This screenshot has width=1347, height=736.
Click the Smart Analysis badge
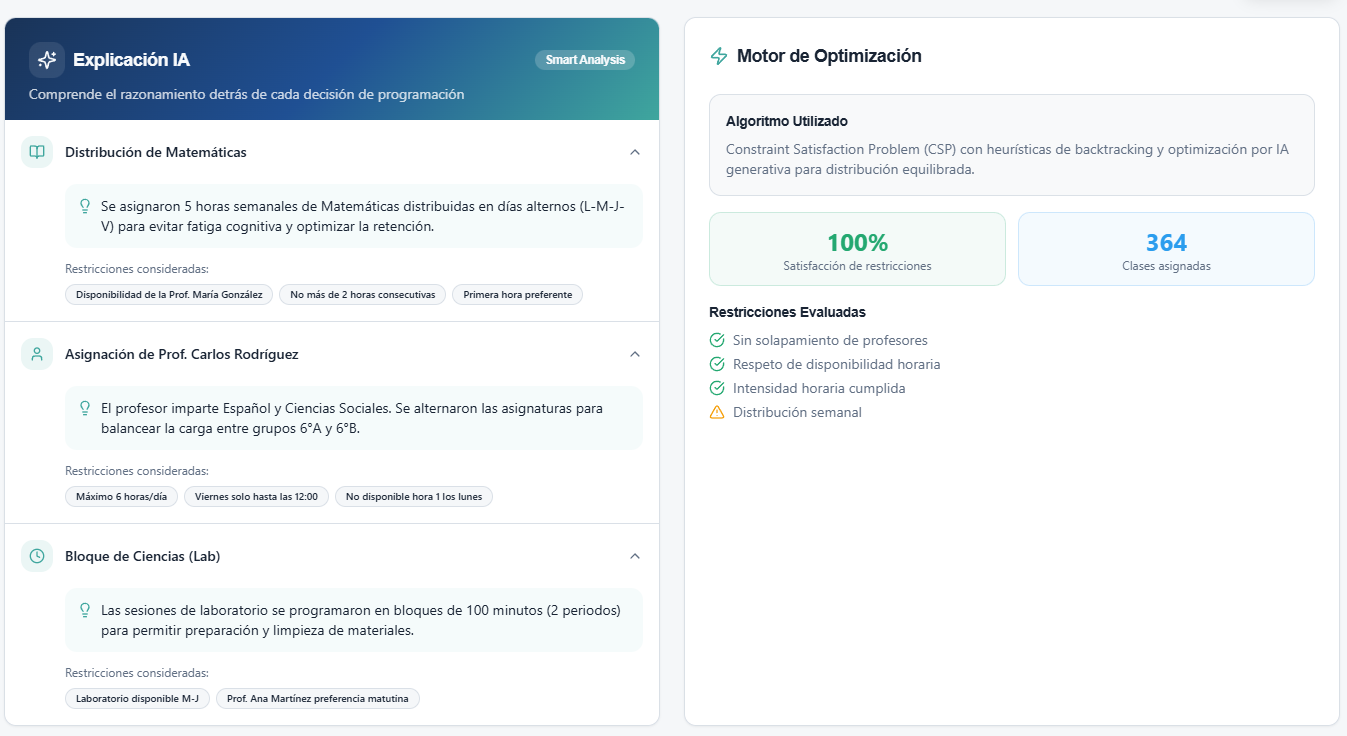585,59
